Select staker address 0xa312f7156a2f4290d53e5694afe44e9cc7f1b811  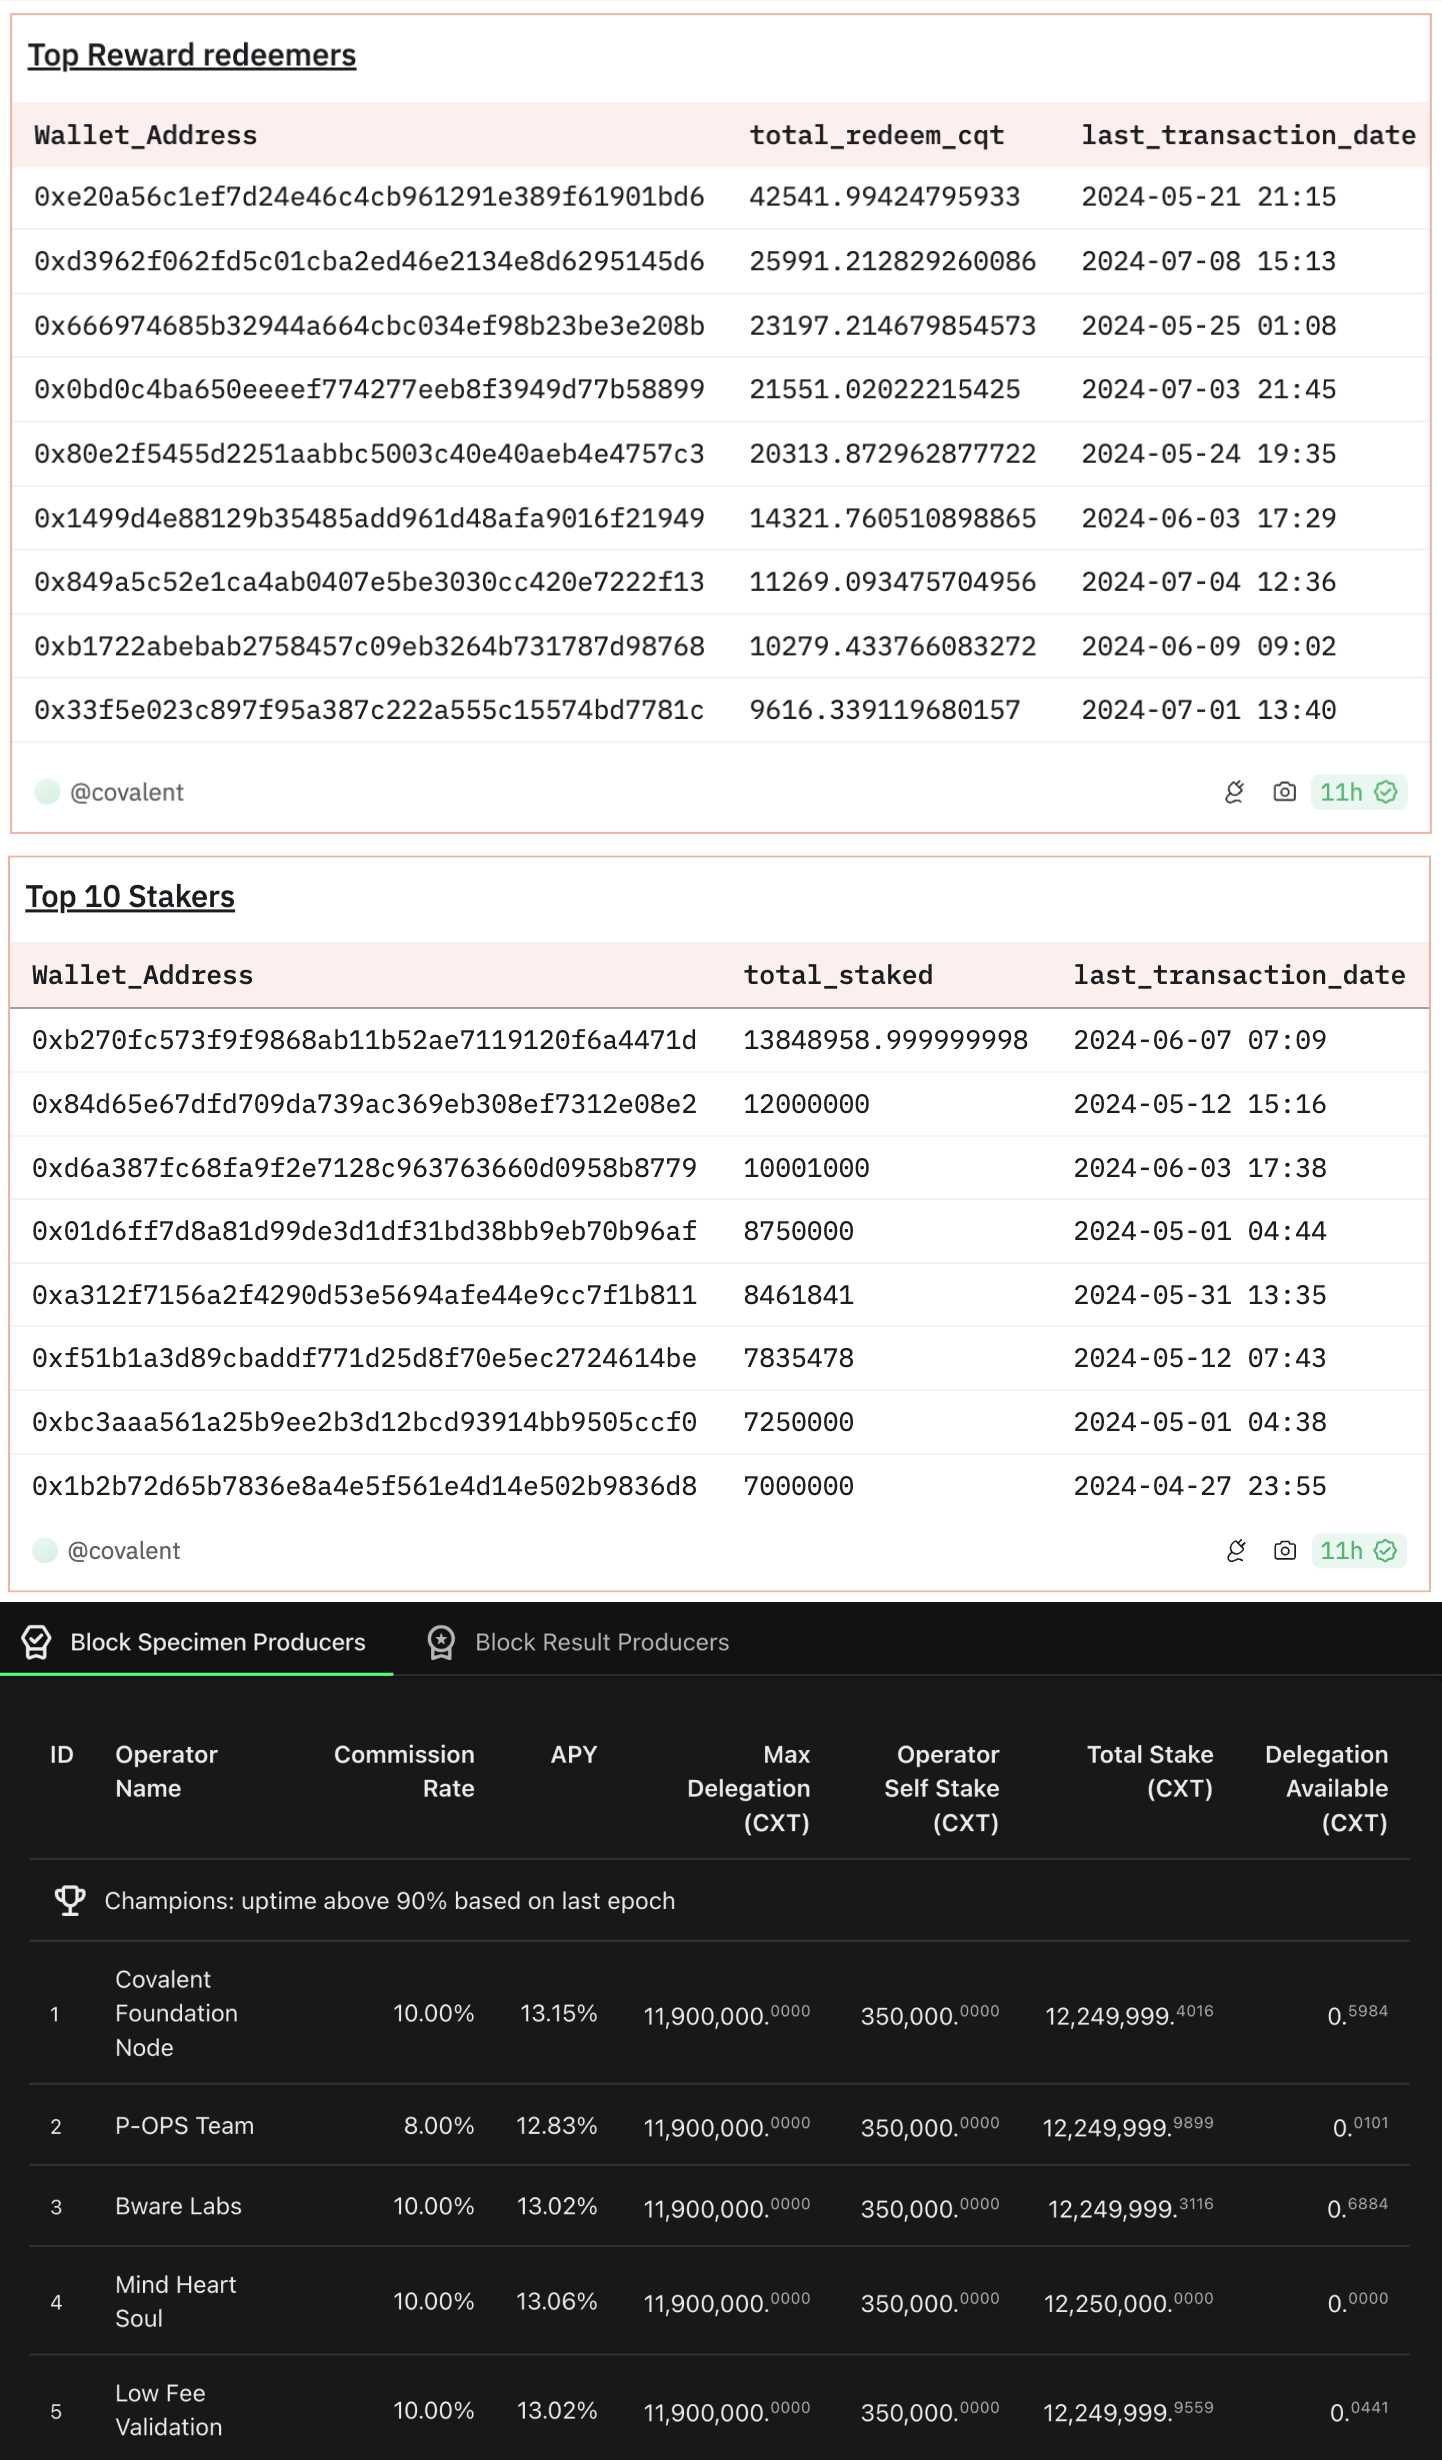tap(364, 1295)
